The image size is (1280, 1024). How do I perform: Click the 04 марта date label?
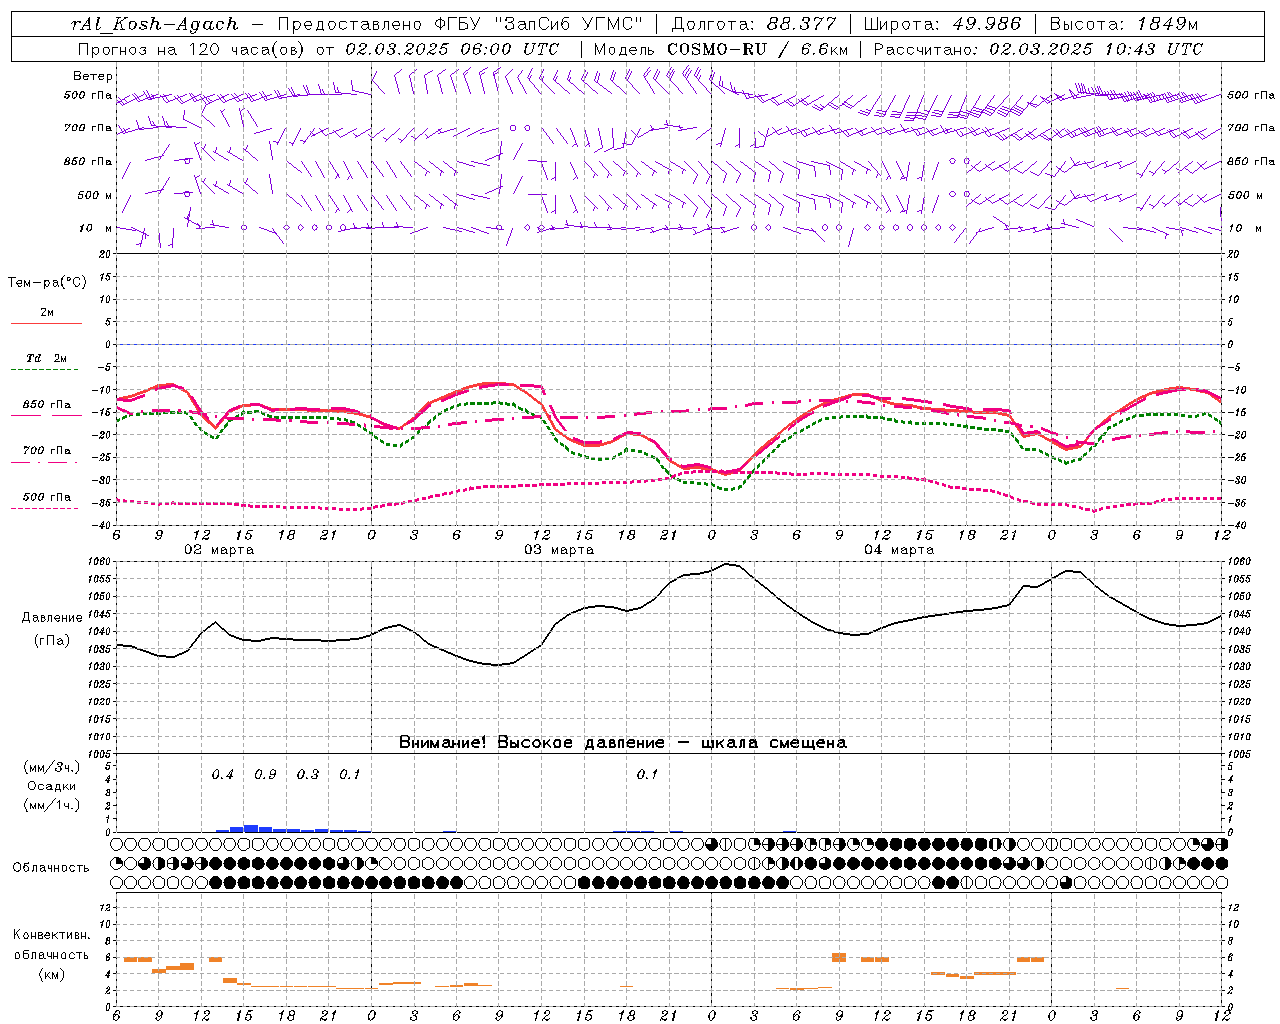899,550
